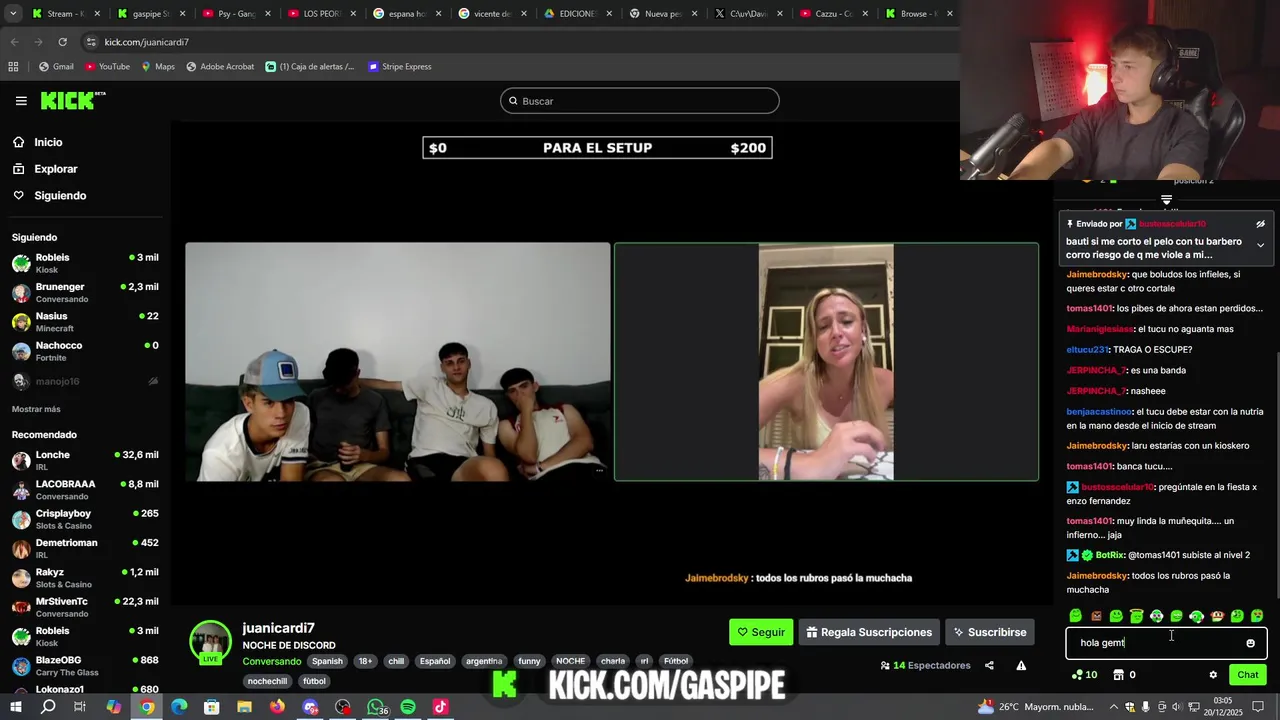Open Lonche IRL recommended channel
This screenshot has height=720, width=1280.
point(85,460)
